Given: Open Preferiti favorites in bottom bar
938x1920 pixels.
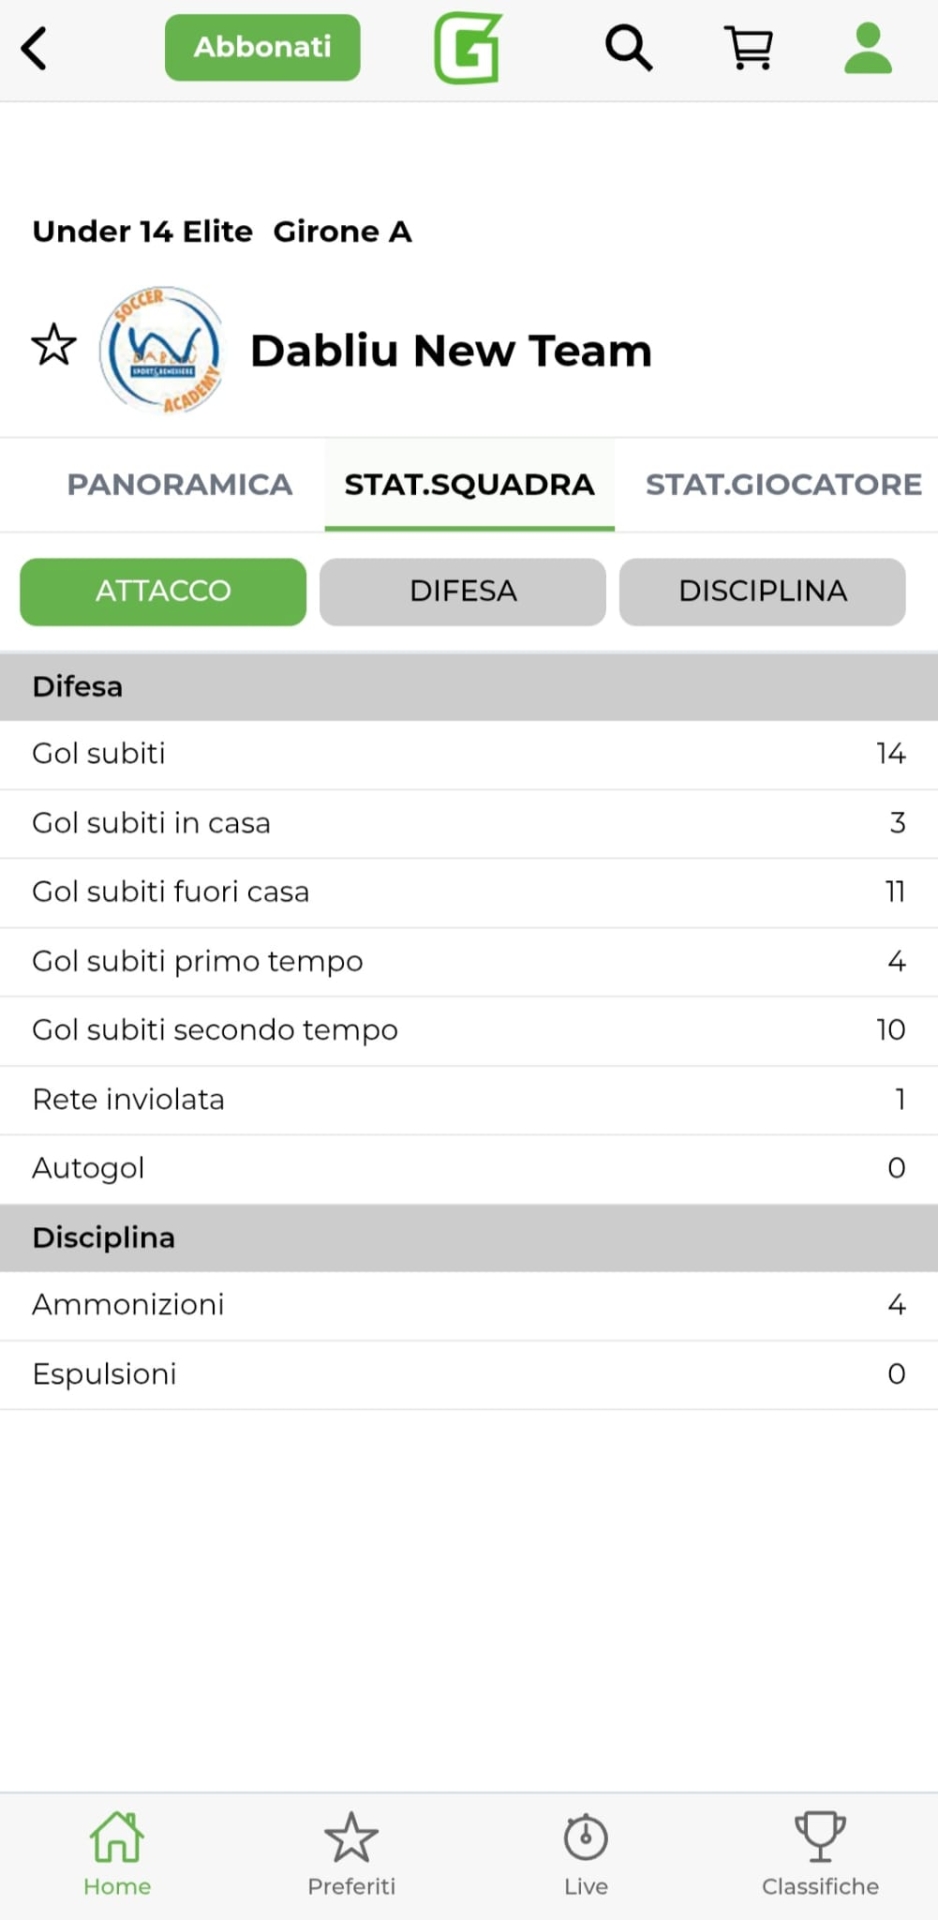Looking at the screenshot, I should (x=351, y=1853).
